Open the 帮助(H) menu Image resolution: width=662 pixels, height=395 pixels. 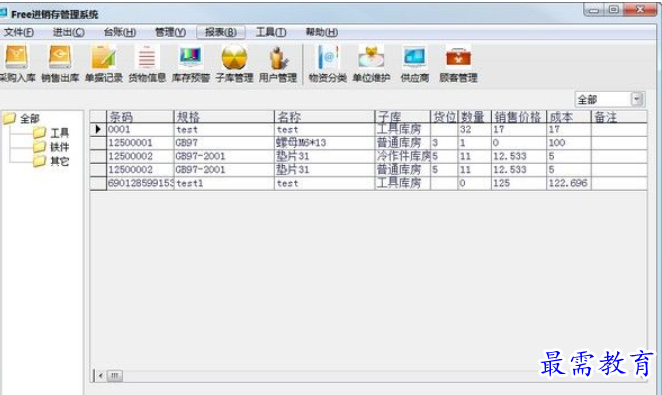[322, 32]
